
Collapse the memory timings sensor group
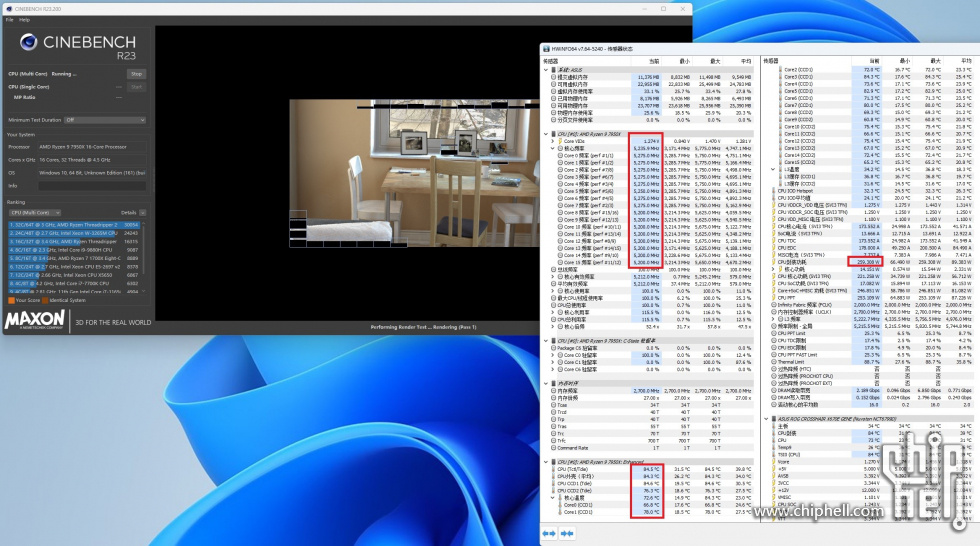pos(546,384)
